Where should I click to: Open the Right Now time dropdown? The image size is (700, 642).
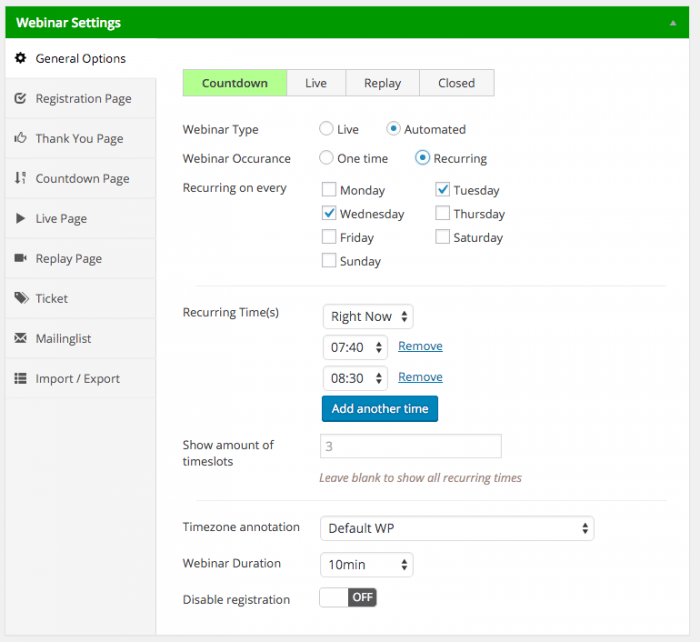(368, 317)
